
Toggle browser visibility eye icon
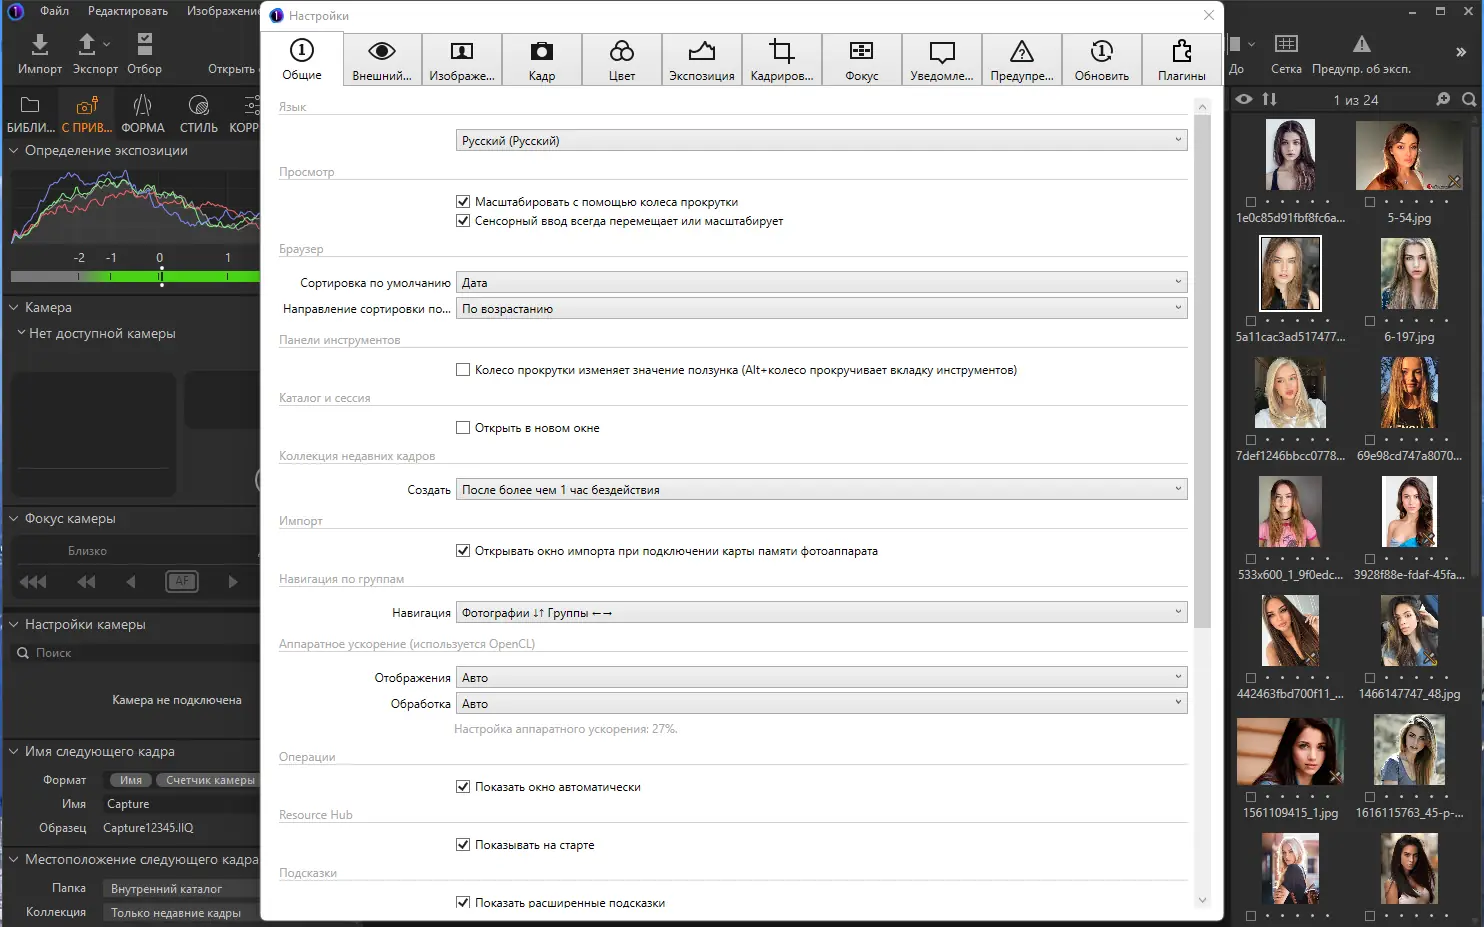1244,99
